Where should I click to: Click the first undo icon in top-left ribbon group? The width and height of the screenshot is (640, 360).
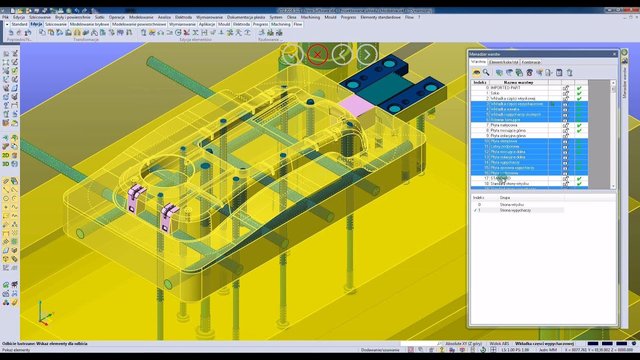[11, 32]
